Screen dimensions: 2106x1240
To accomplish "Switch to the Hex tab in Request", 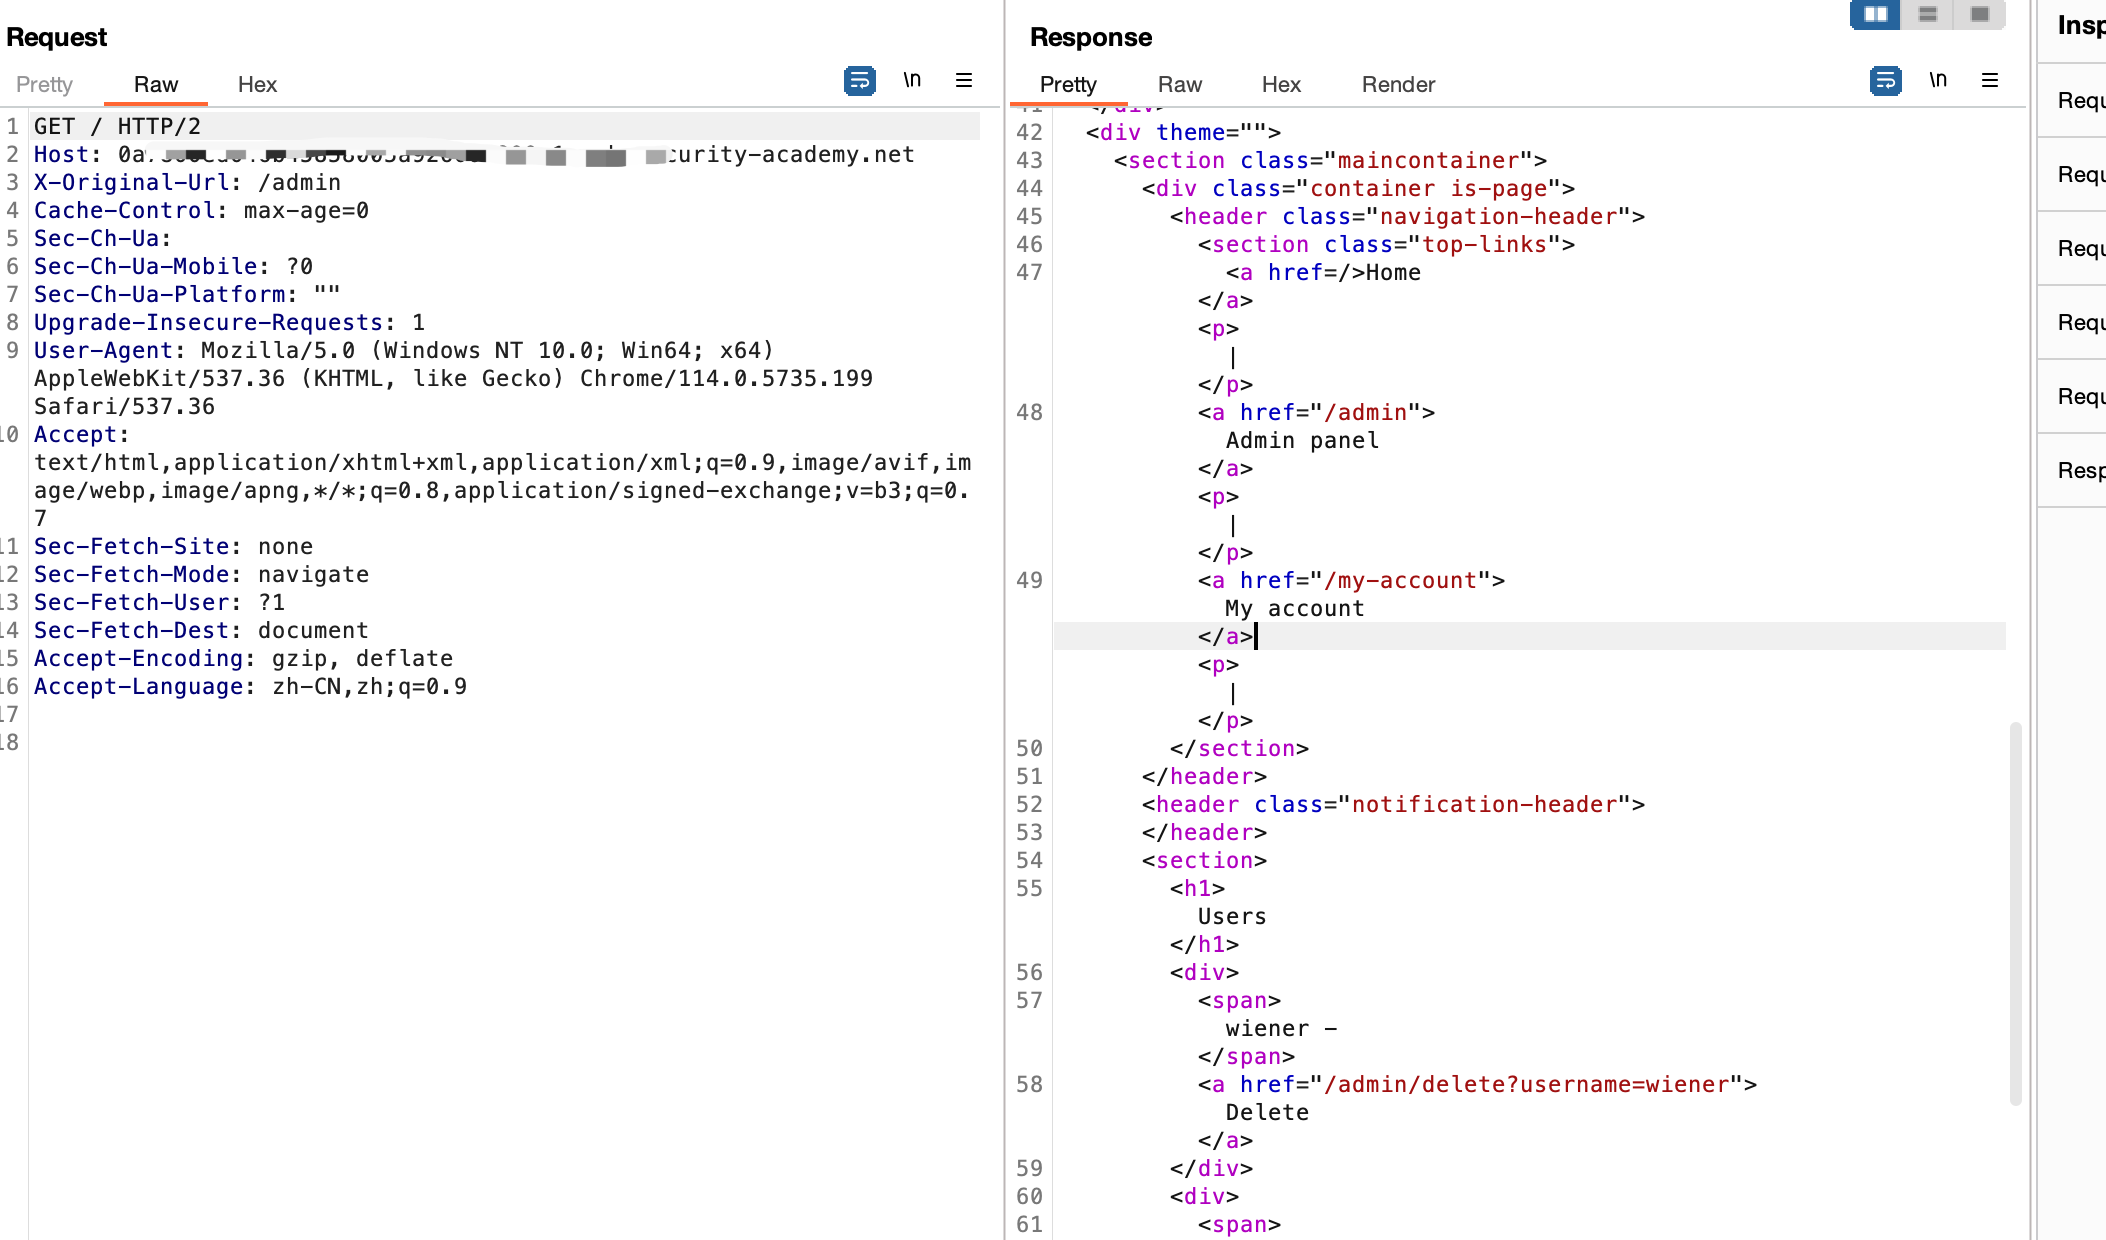I will point(257,85).
